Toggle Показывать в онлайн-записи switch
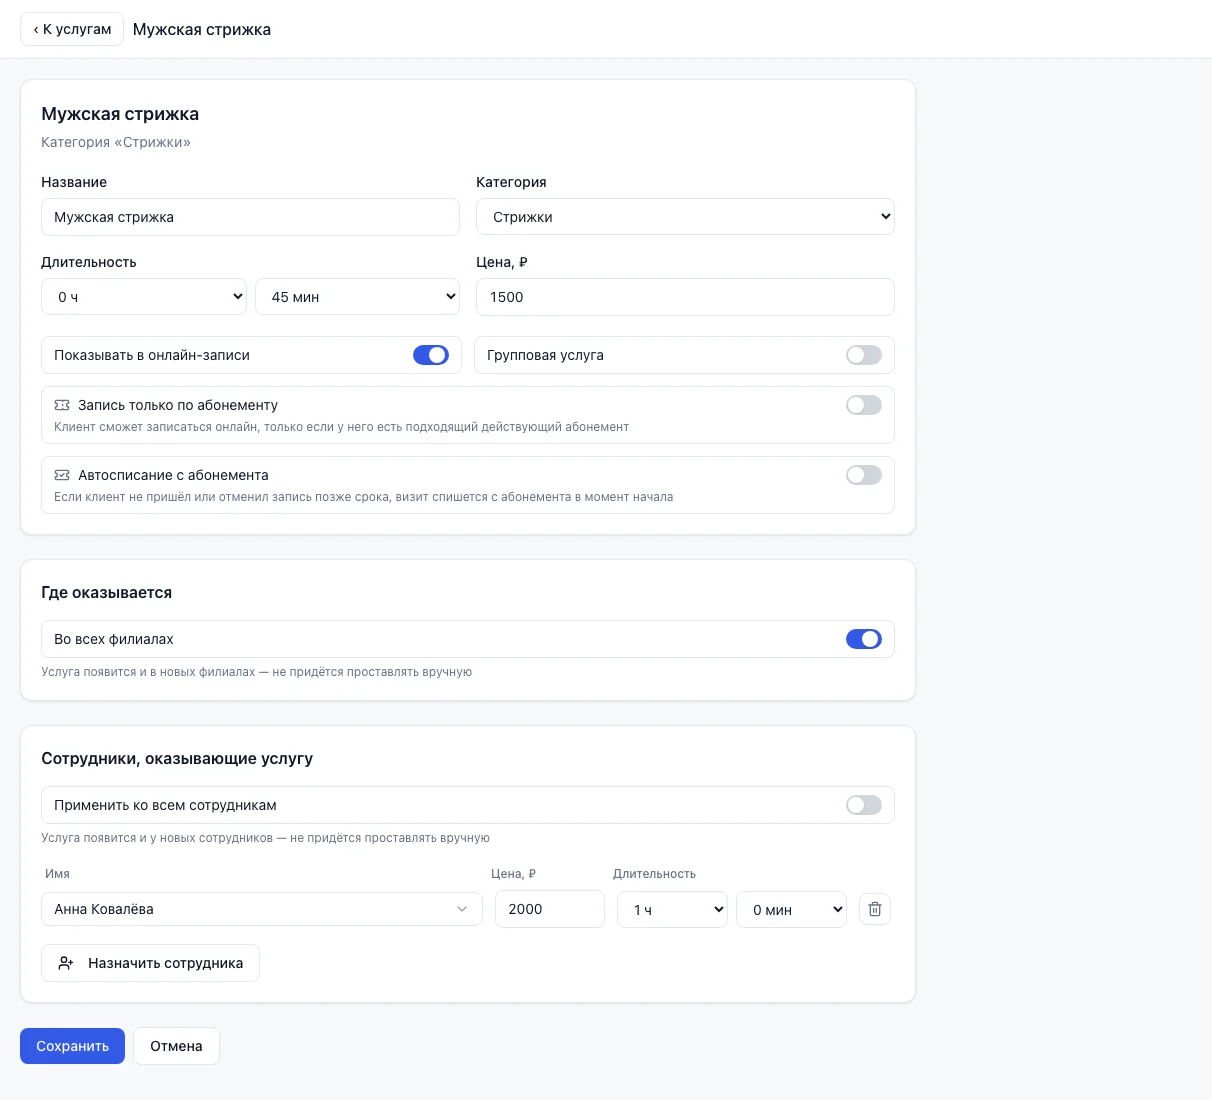This screenshot has height=1100, width=1212. 431,355
